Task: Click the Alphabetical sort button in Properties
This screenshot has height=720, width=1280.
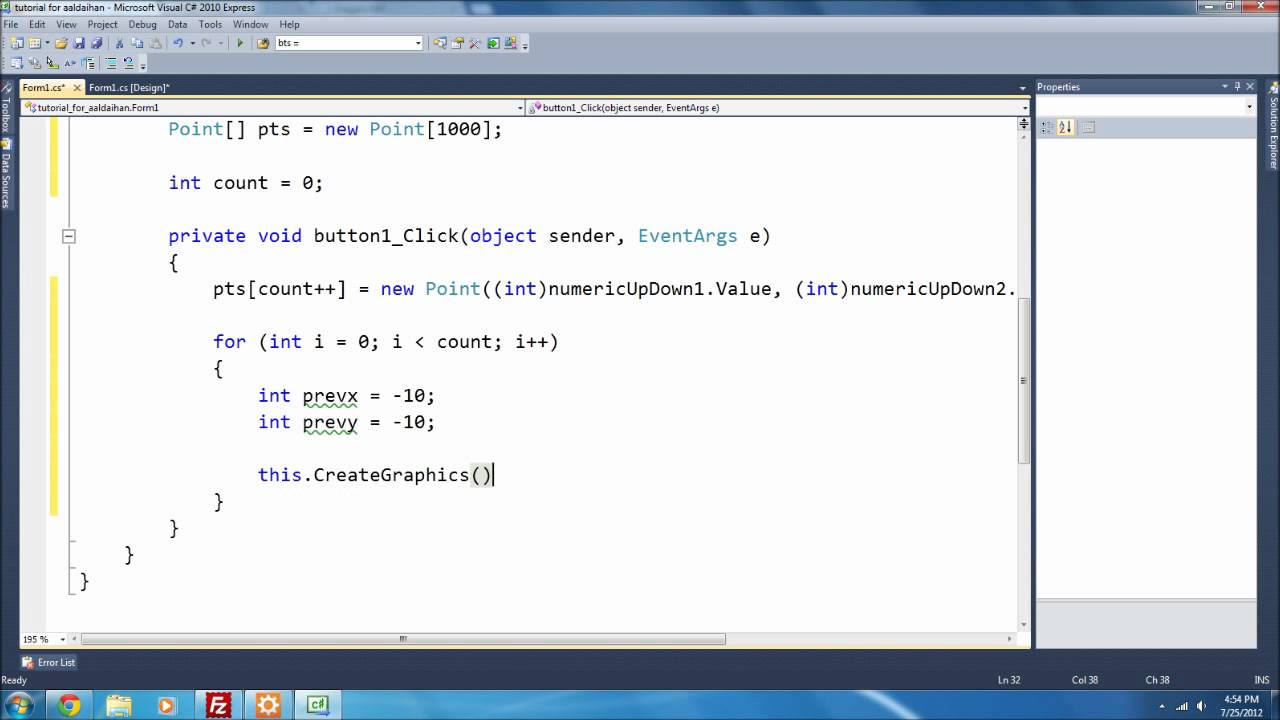Action: pos(1065,127)
